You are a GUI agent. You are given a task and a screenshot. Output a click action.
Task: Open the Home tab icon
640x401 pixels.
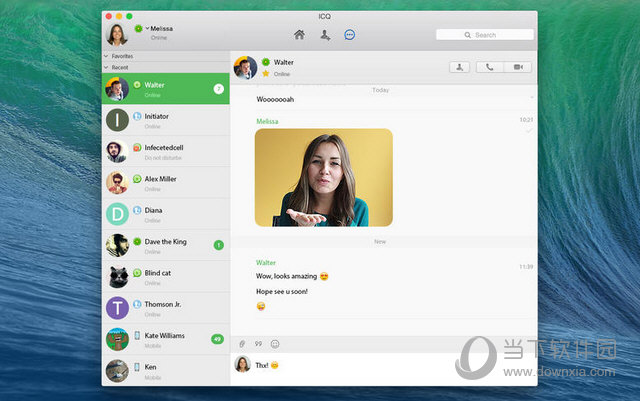pos(299,35)
